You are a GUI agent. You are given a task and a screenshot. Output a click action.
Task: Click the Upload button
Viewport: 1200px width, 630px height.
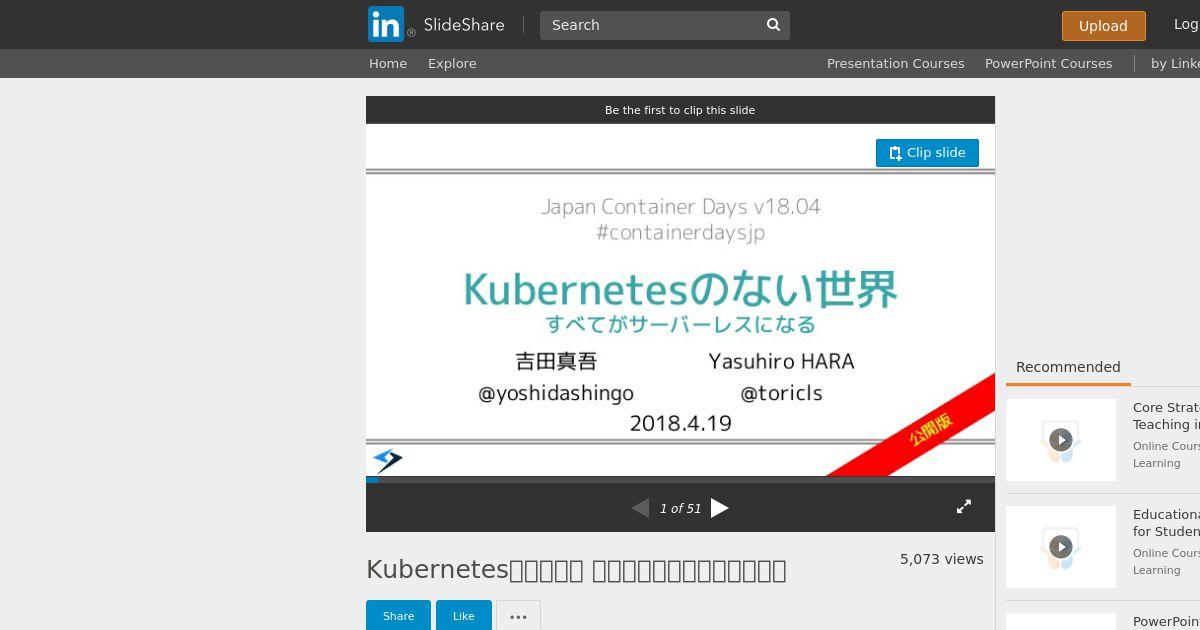pyautogui.click(x=1103, y=26)
